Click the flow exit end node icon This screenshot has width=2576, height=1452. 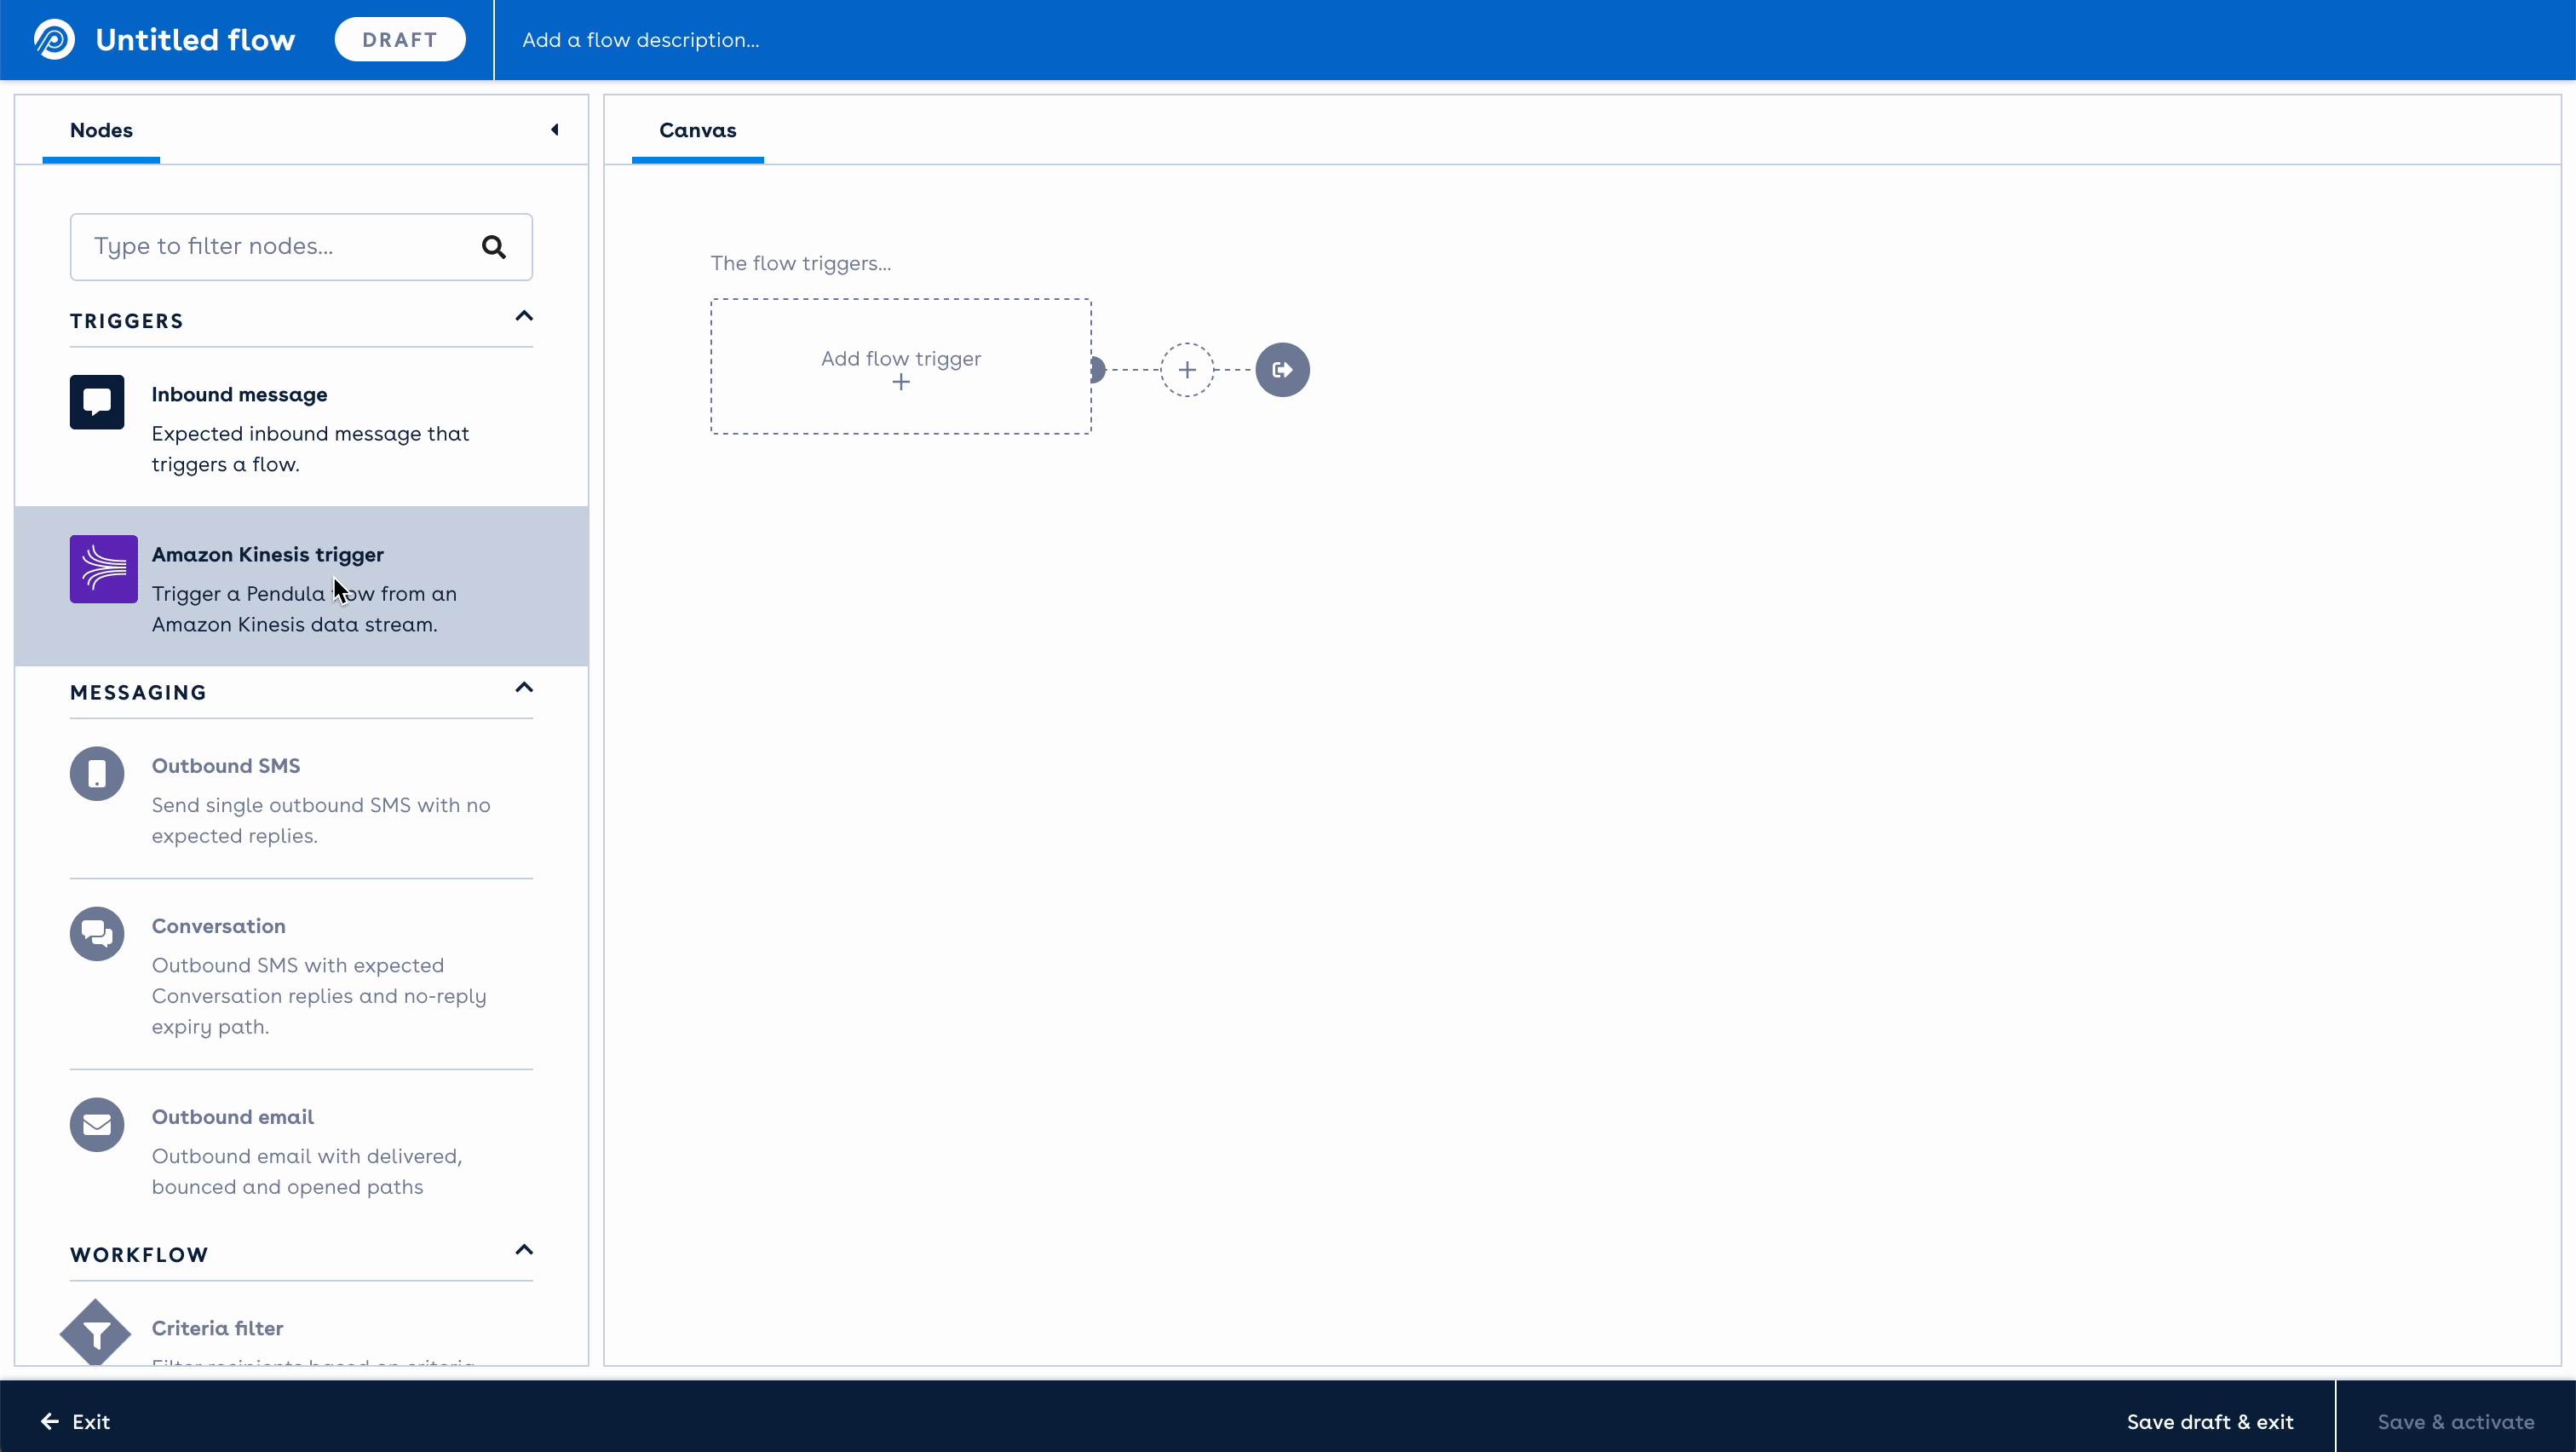point(1283,370)
